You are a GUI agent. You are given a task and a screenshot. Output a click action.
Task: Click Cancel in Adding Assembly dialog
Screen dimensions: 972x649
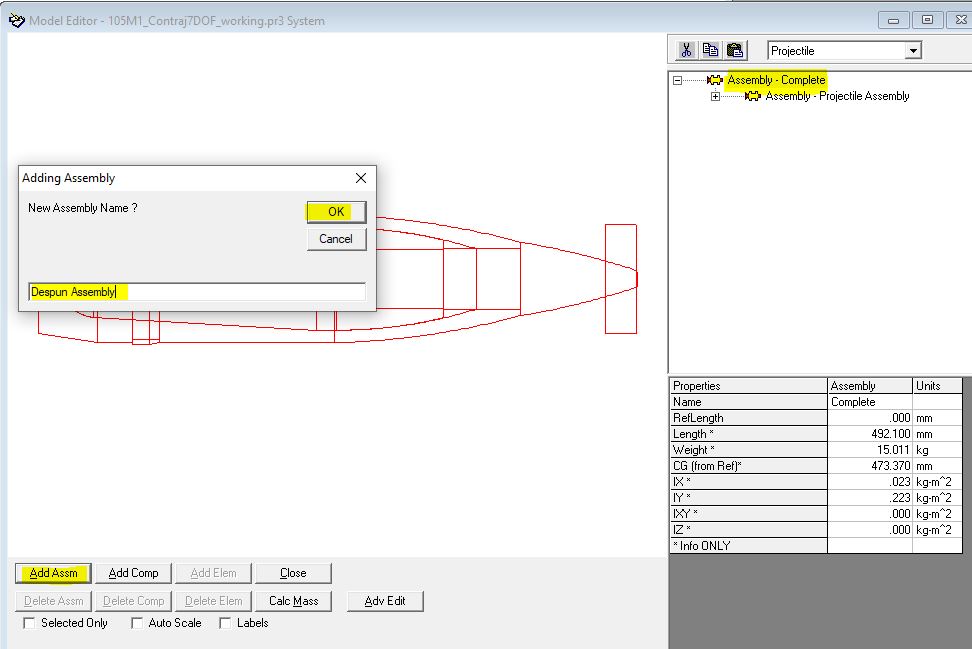(336, 239)
